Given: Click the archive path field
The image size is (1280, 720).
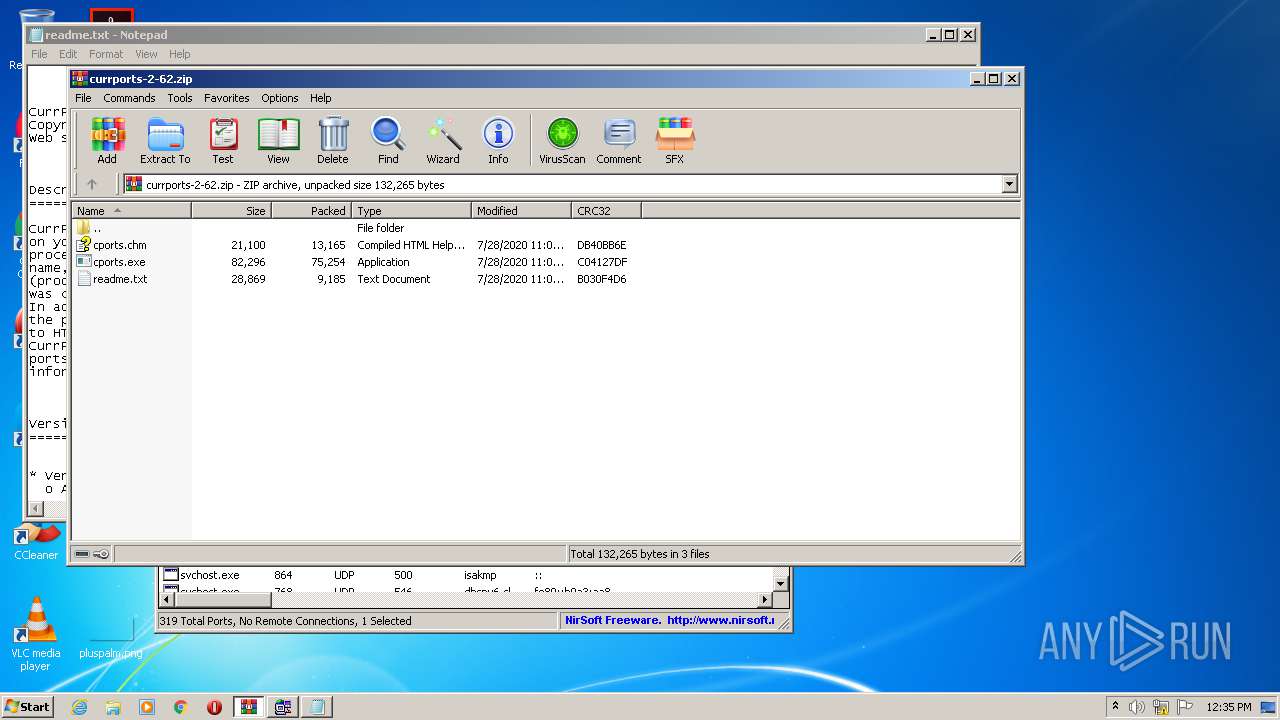Looking at the screenshot, I should coord(562,184).
